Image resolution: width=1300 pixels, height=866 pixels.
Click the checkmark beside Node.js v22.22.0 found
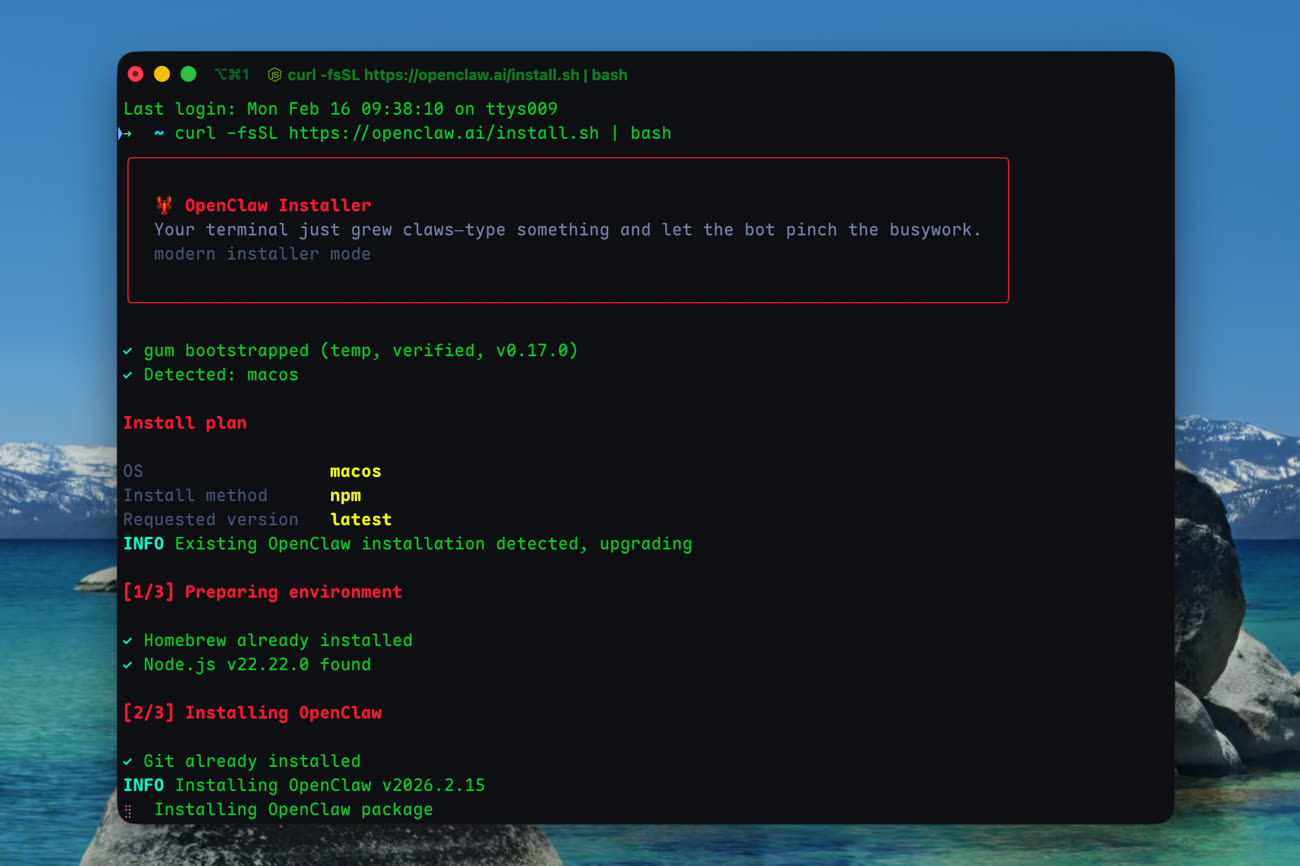[x=128, y=665]
